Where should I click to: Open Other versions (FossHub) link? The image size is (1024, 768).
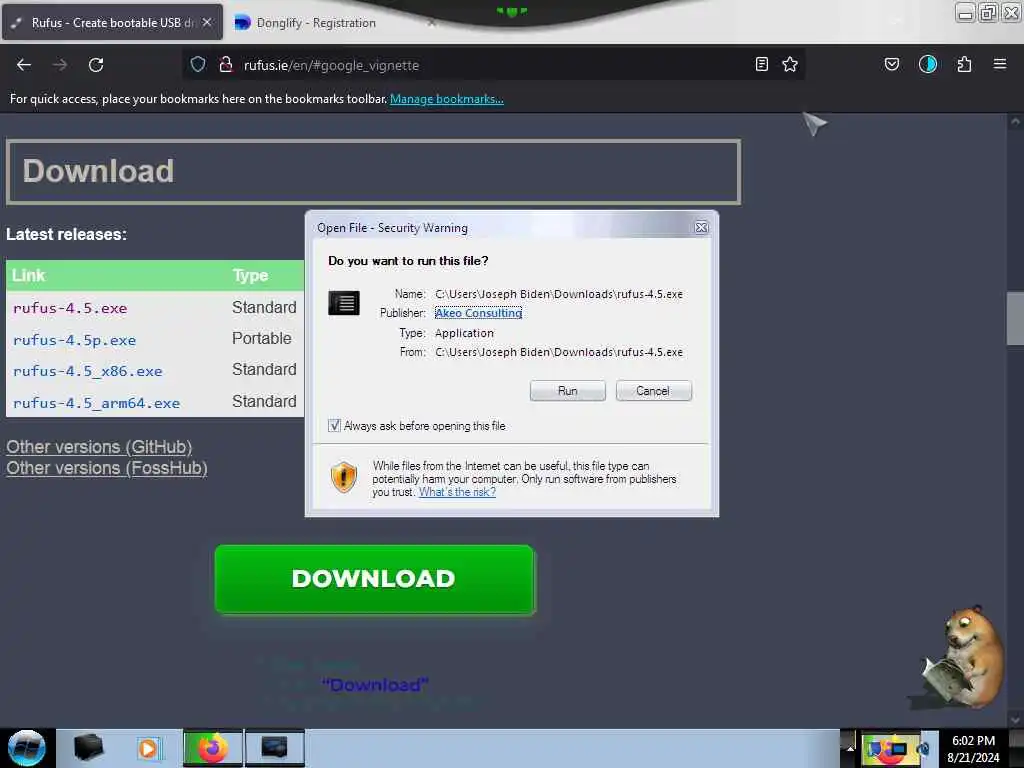(107, 468)
